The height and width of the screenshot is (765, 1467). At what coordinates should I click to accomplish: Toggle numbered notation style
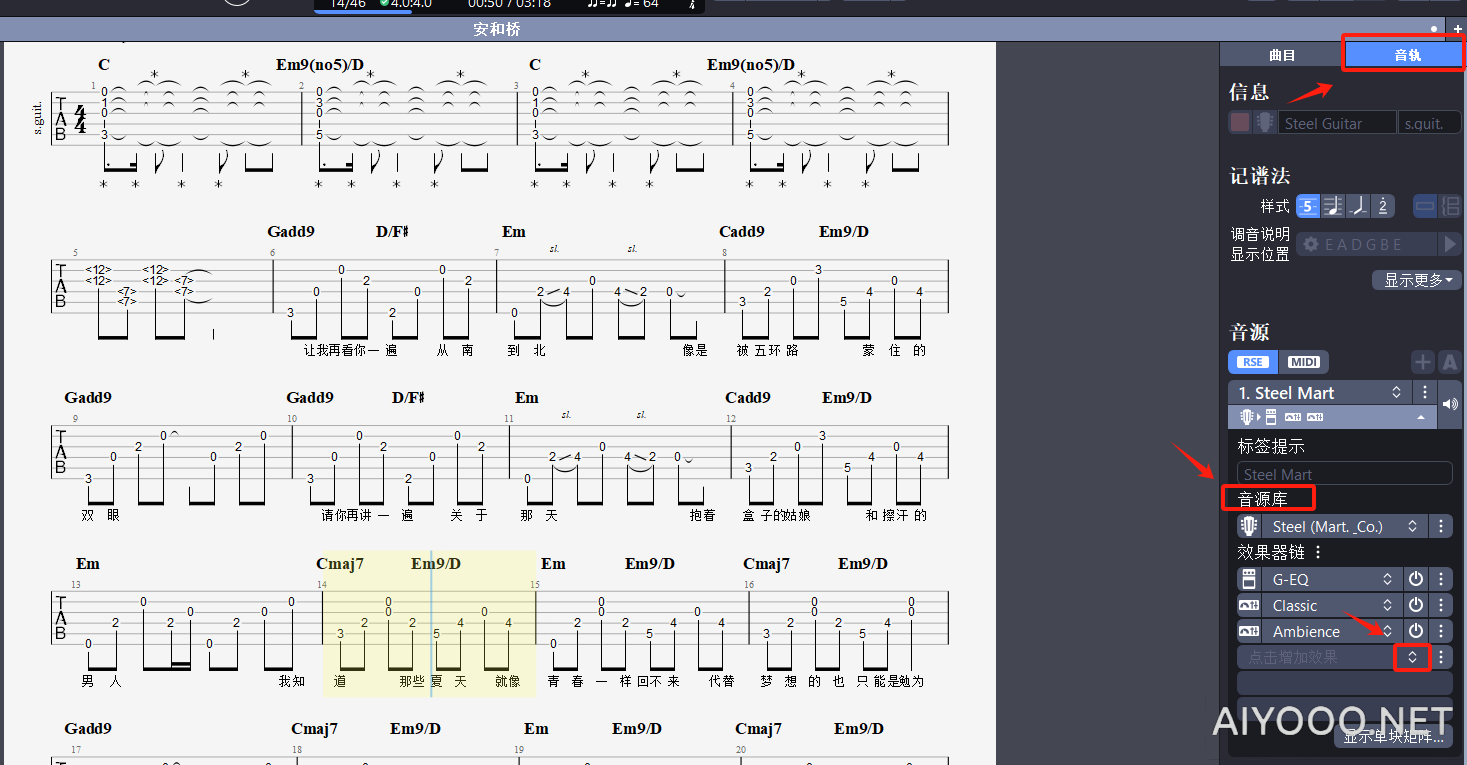click(1382, 206)
